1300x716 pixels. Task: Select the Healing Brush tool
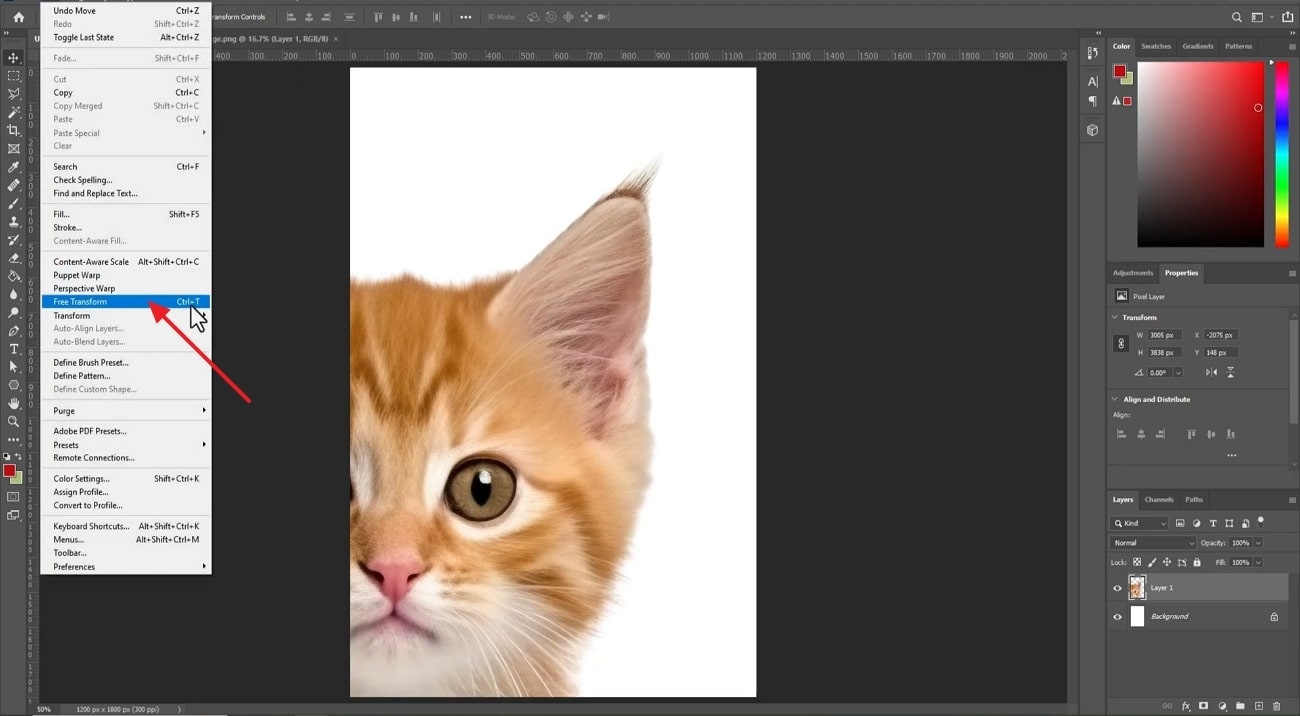pos(14,185)
